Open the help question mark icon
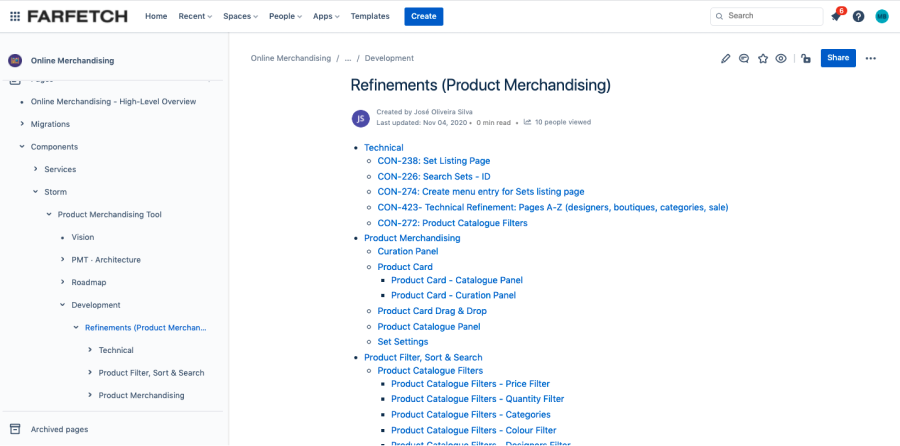 858,16
